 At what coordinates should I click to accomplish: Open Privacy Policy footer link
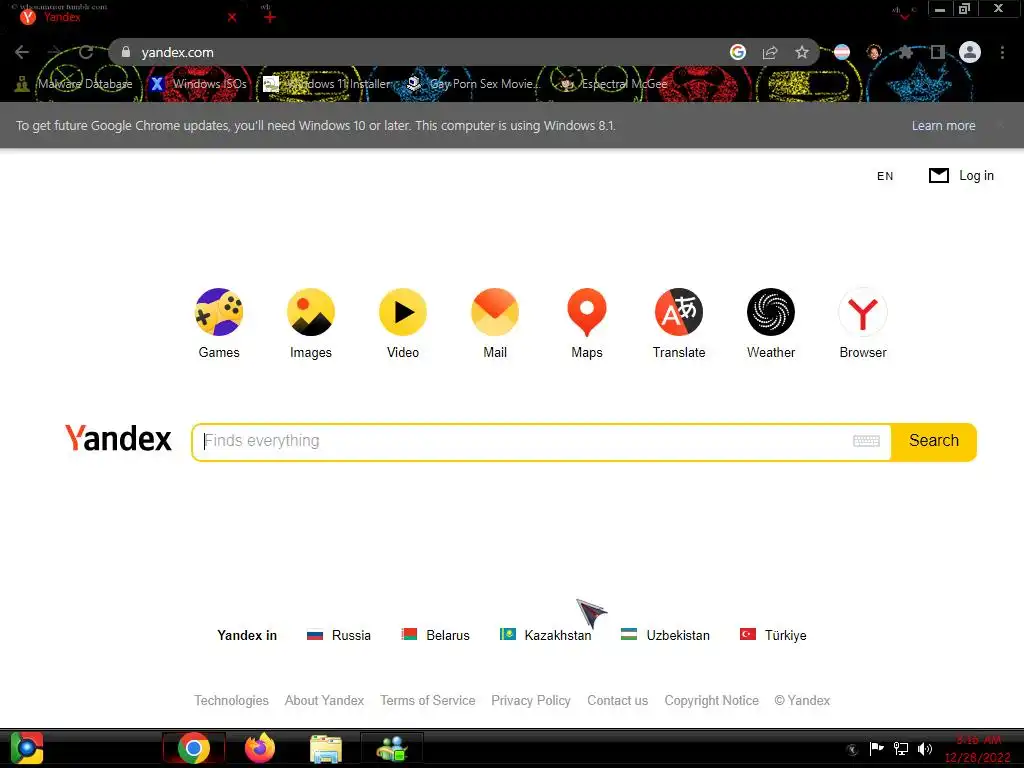point(531,701)
